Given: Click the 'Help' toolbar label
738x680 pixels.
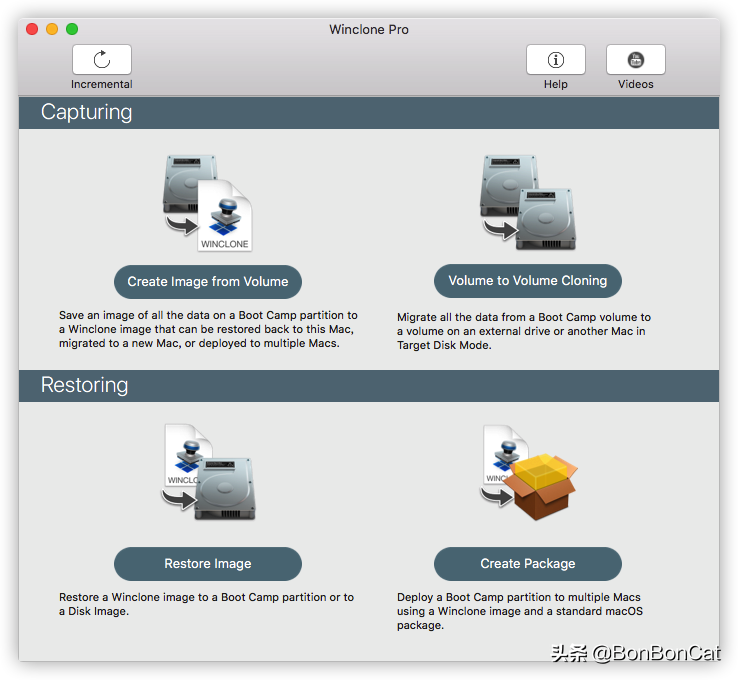Looking at the screenshot, I should click(x=555, y=84).
